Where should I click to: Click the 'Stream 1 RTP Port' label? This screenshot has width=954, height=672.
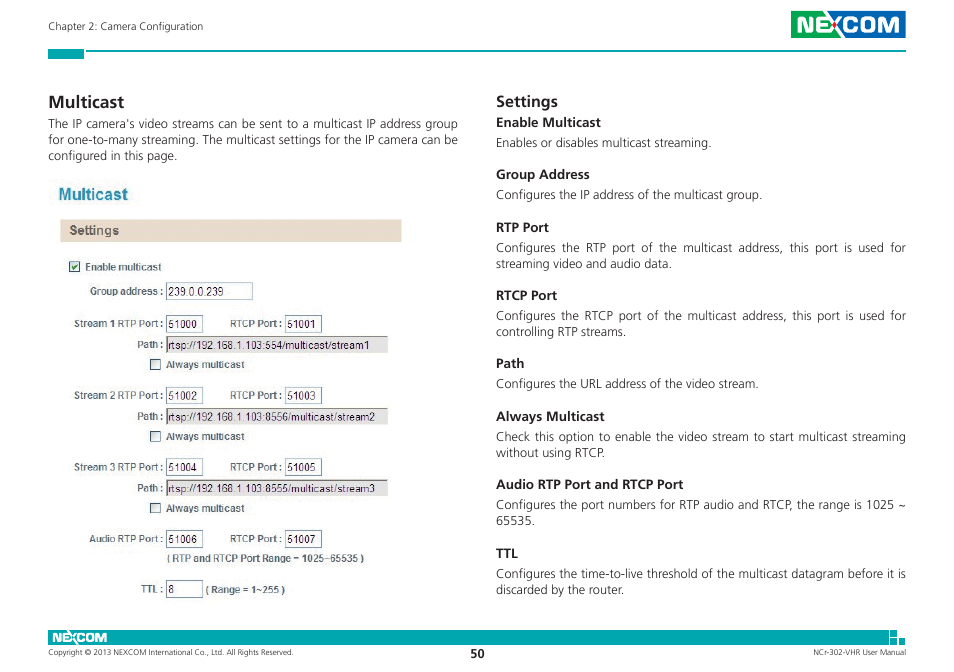pyautogui.click(x=118, y=324)
